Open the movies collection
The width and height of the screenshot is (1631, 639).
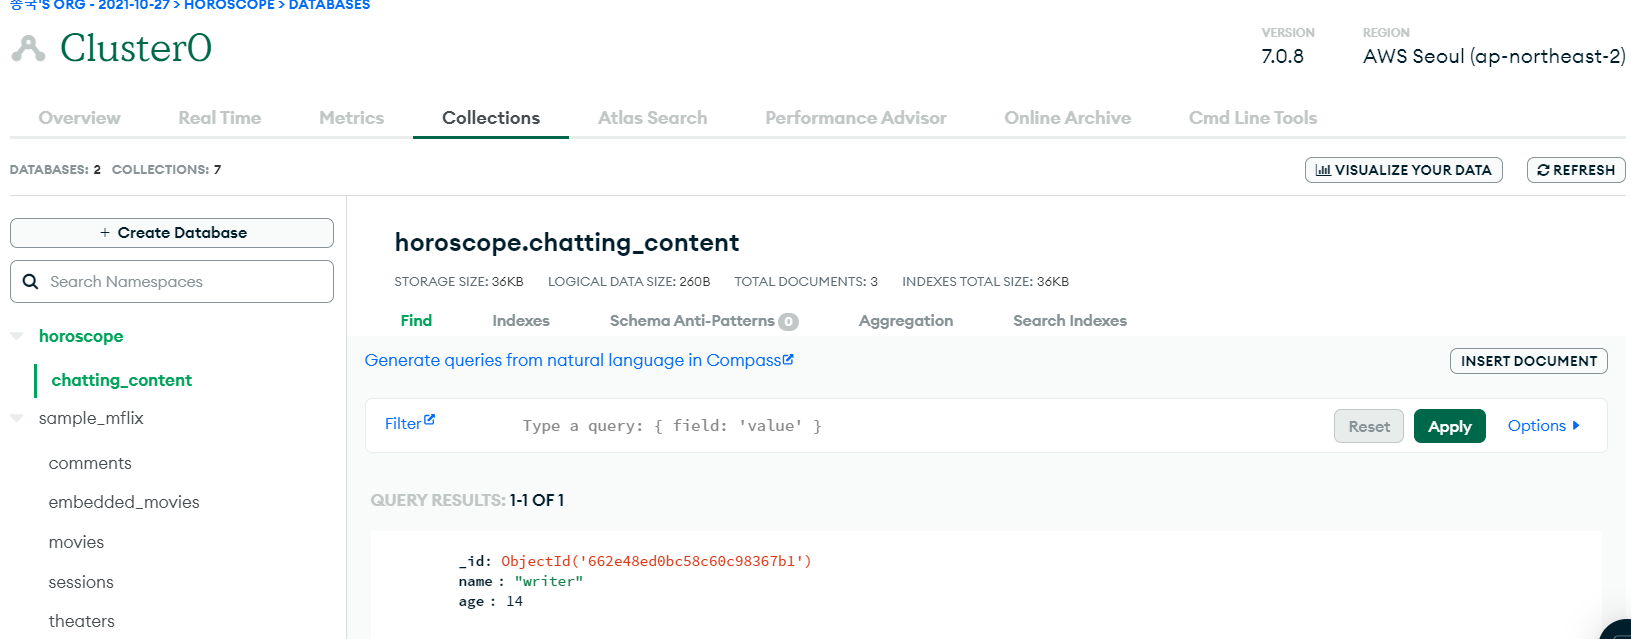pos(76,542)
